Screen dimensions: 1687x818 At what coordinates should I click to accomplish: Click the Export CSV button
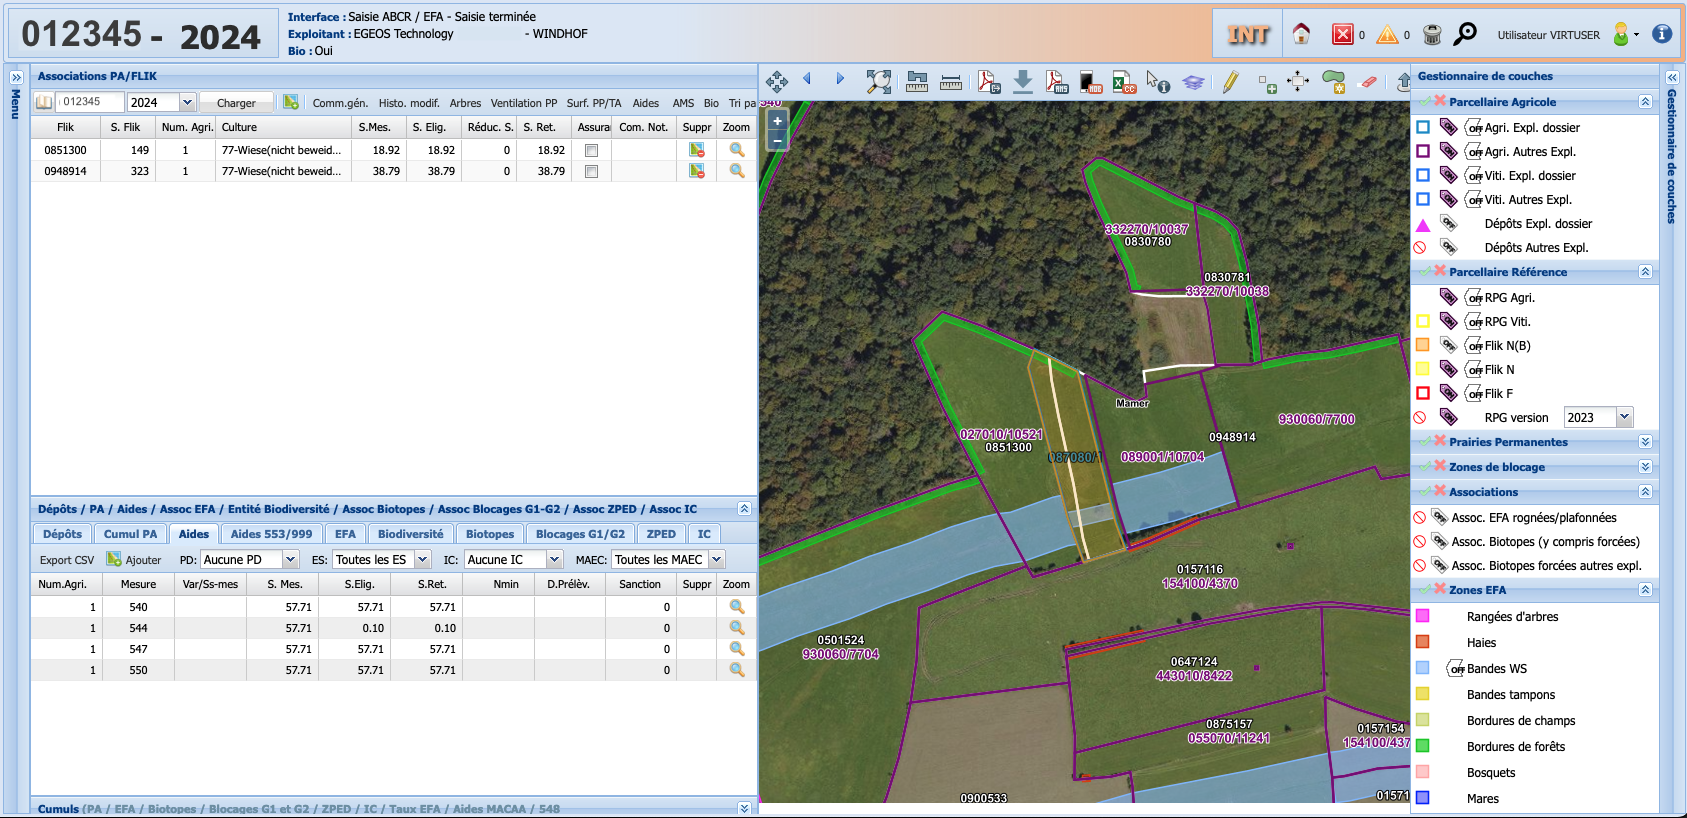(67, 560)
